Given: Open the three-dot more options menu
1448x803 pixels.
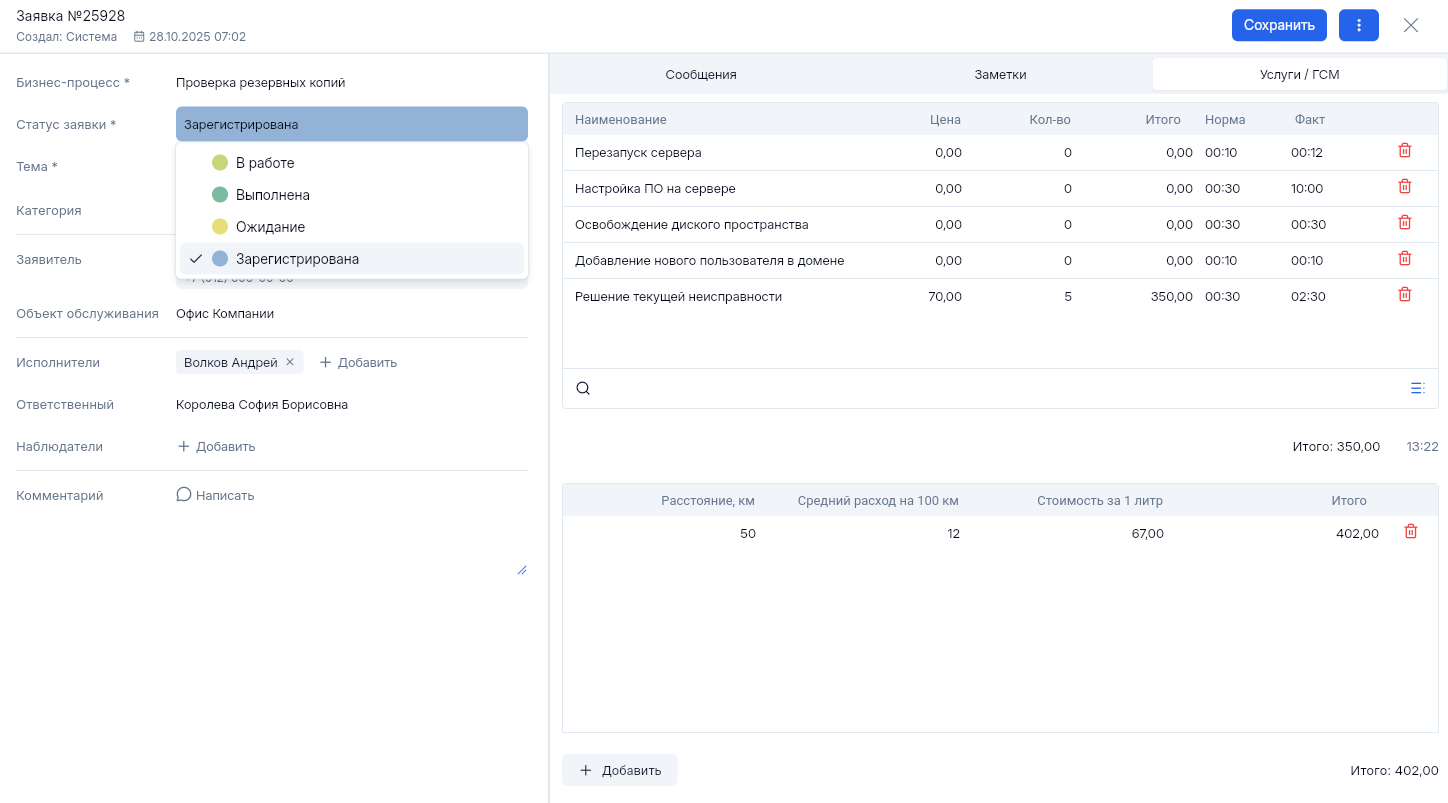Looking at the screenshot, I should (1358, 25).
